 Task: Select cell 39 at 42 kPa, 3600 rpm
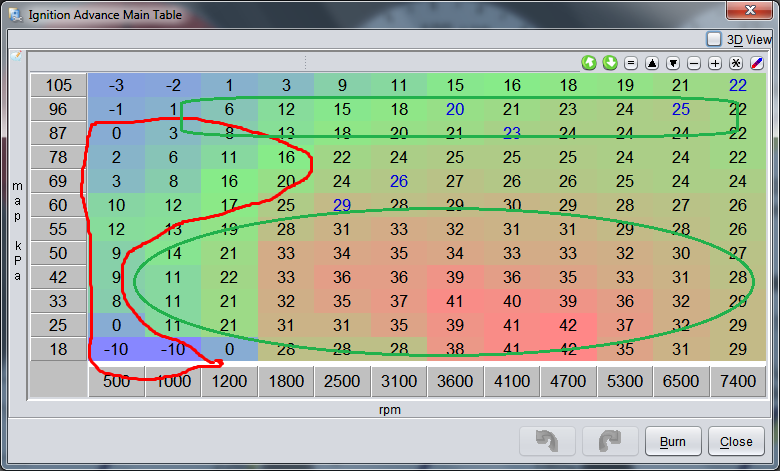coord(455,277)
